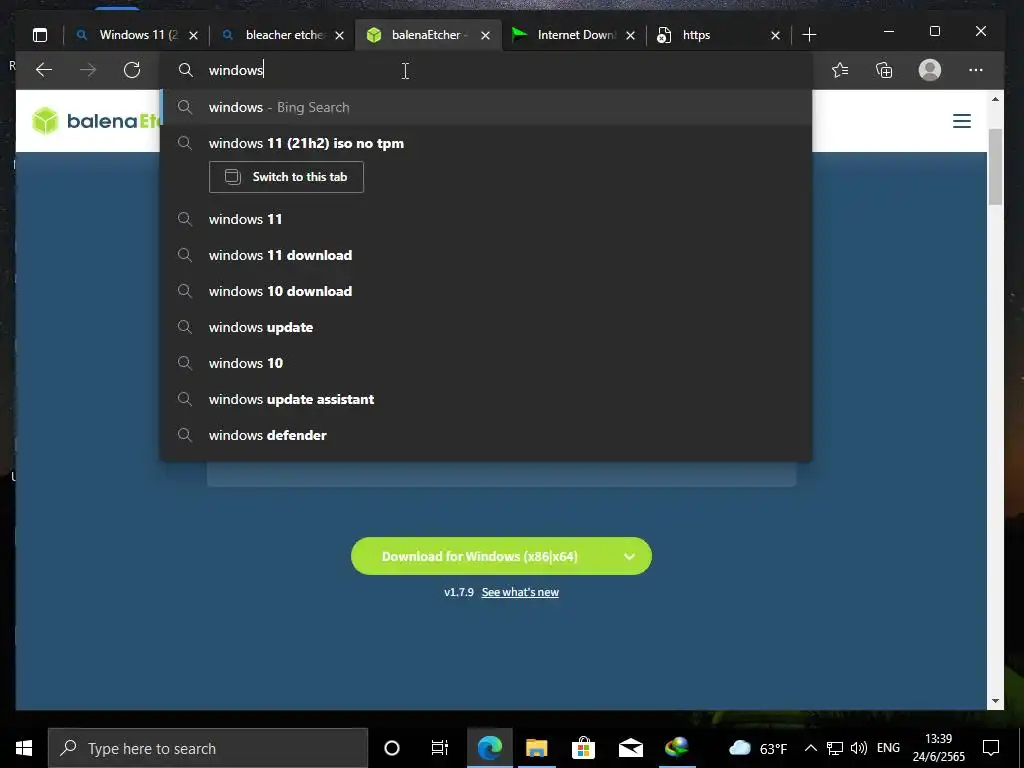
Task: Choose 'windows 11 download' suggestion
Action: (487, 255)
